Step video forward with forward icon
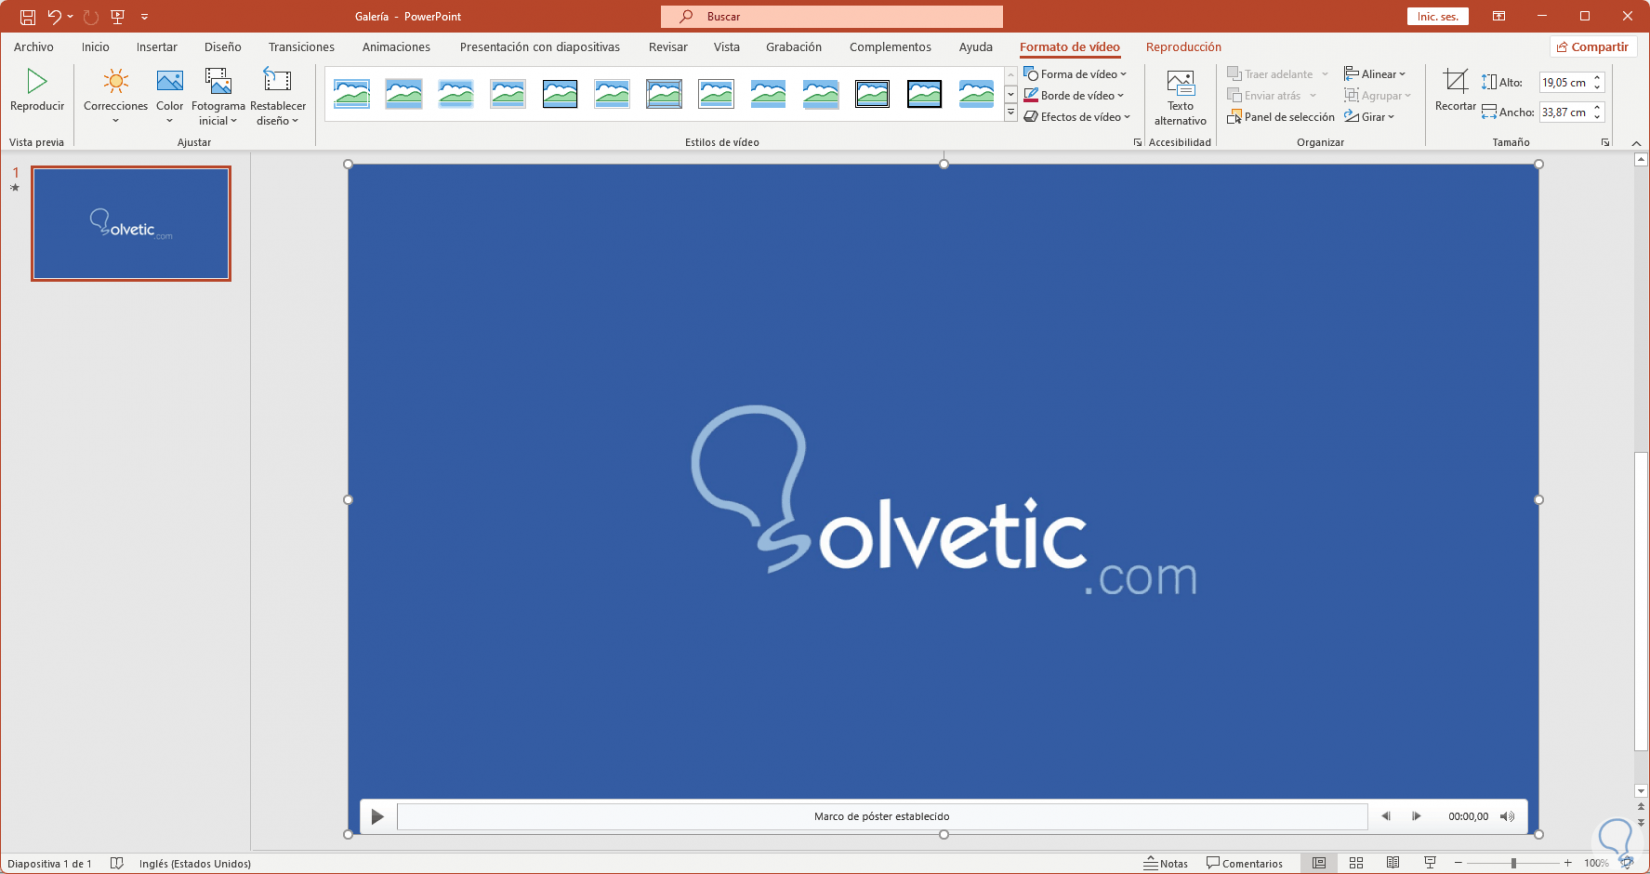Screen dimensions: 1650x874 (x=1416, y=816)
